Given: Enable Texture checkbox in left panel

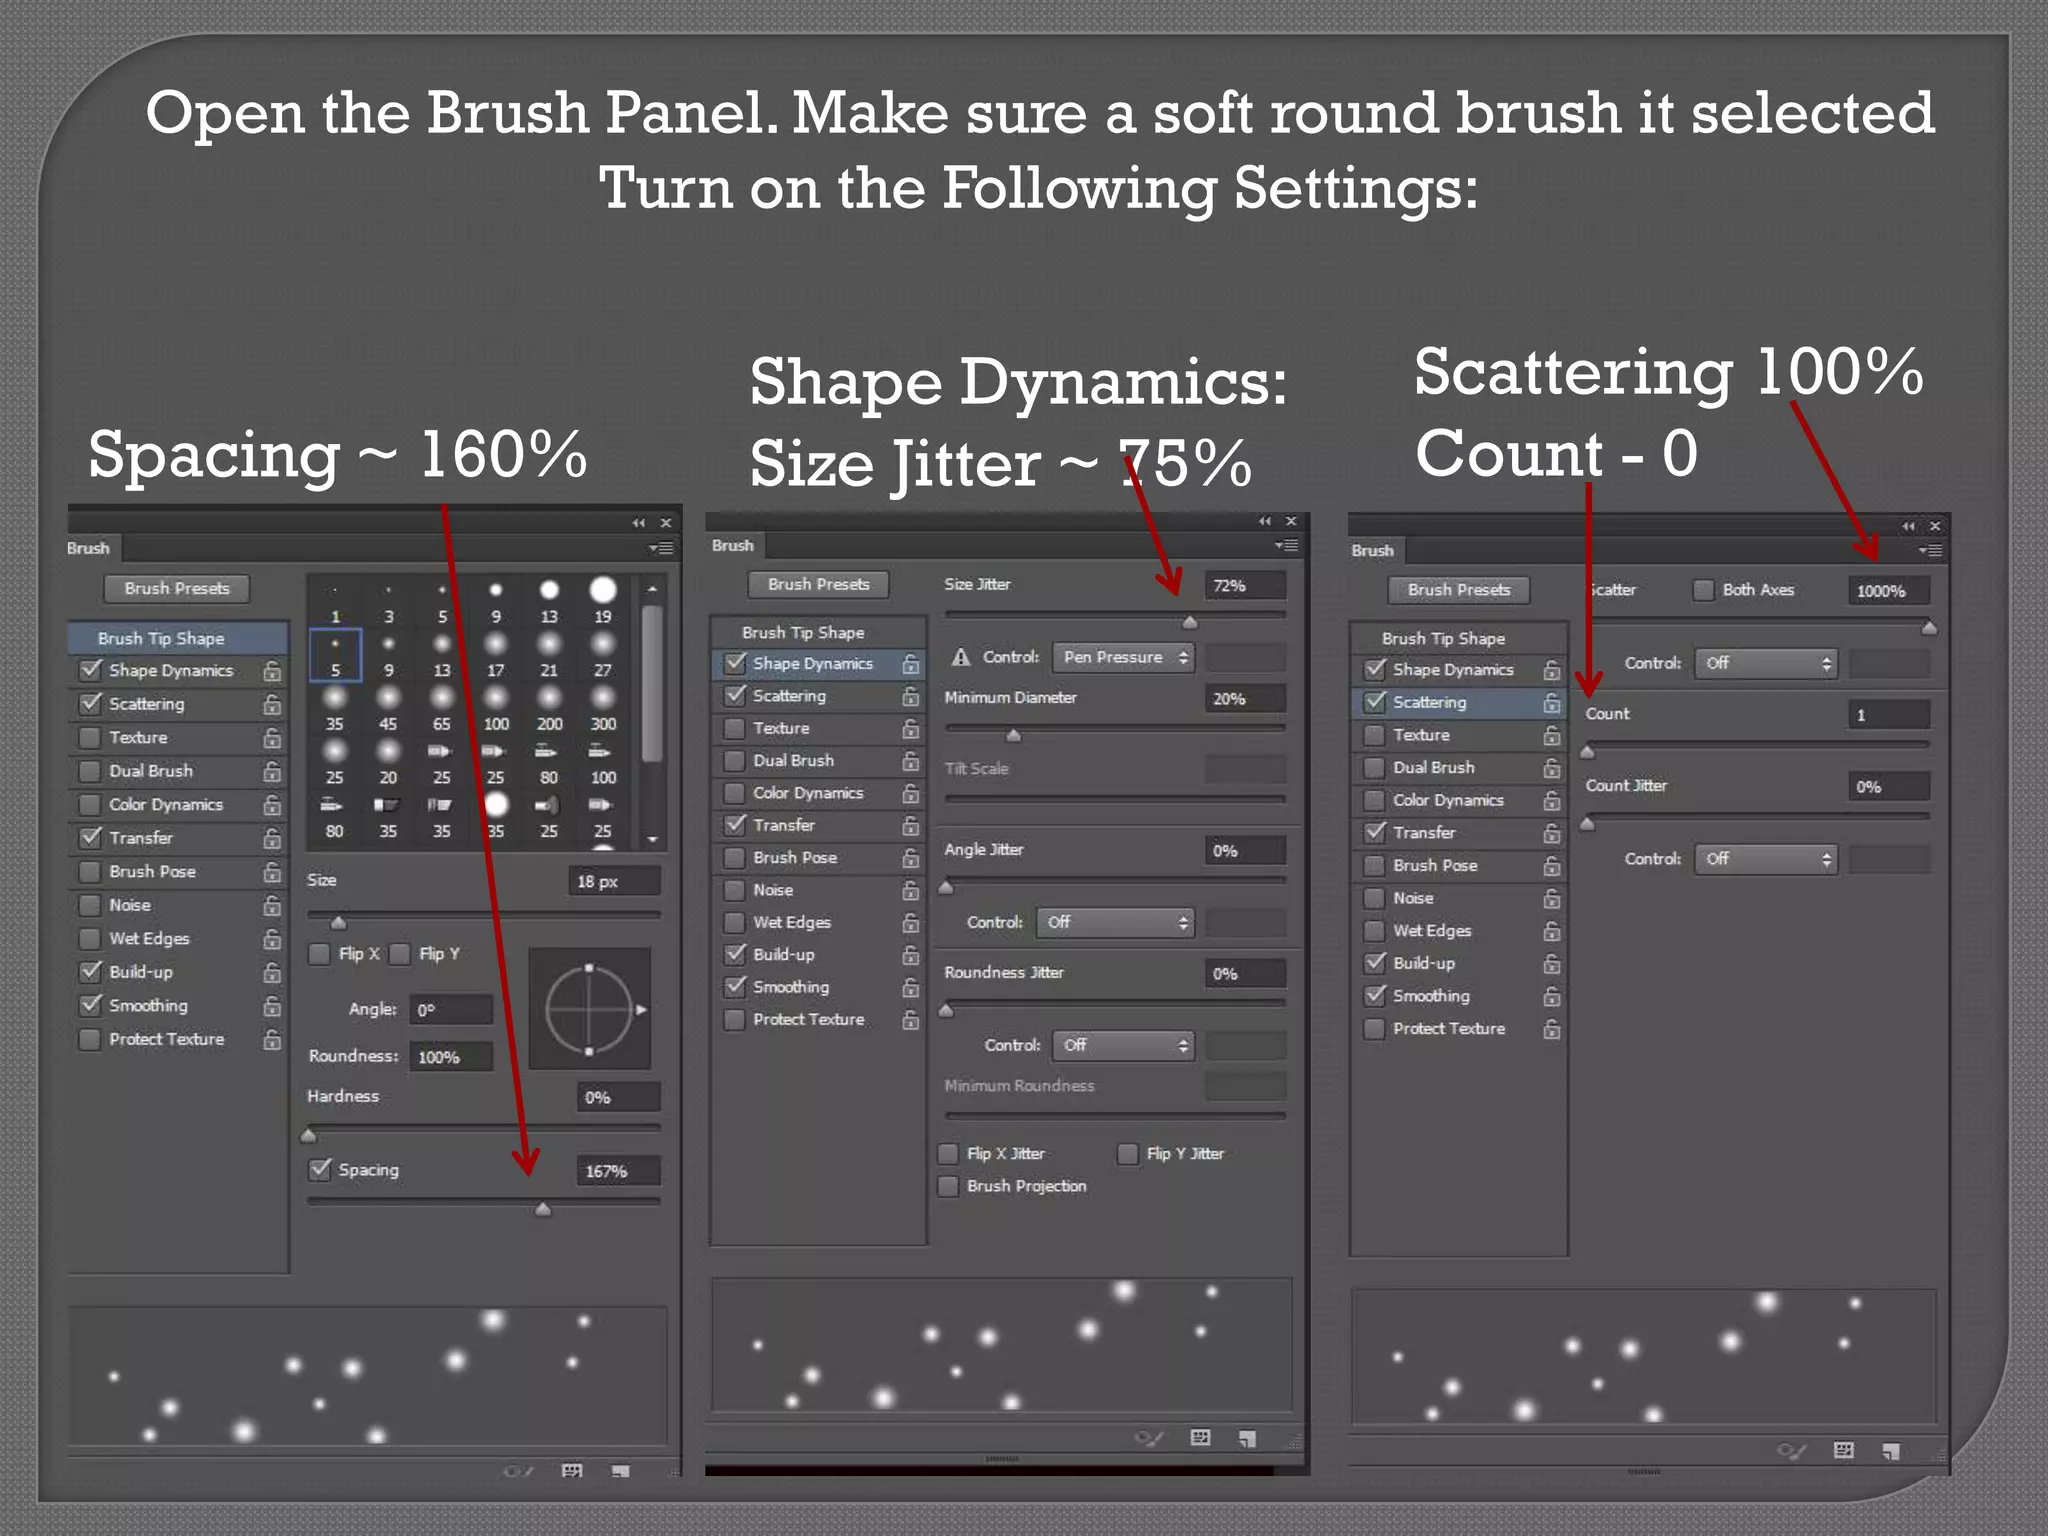Looking at the screenshot, I should 91,738.
